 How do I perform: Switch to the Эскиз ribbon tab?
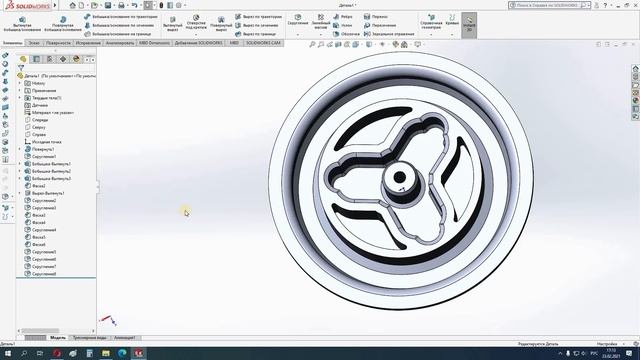click(x=34, y=43)
